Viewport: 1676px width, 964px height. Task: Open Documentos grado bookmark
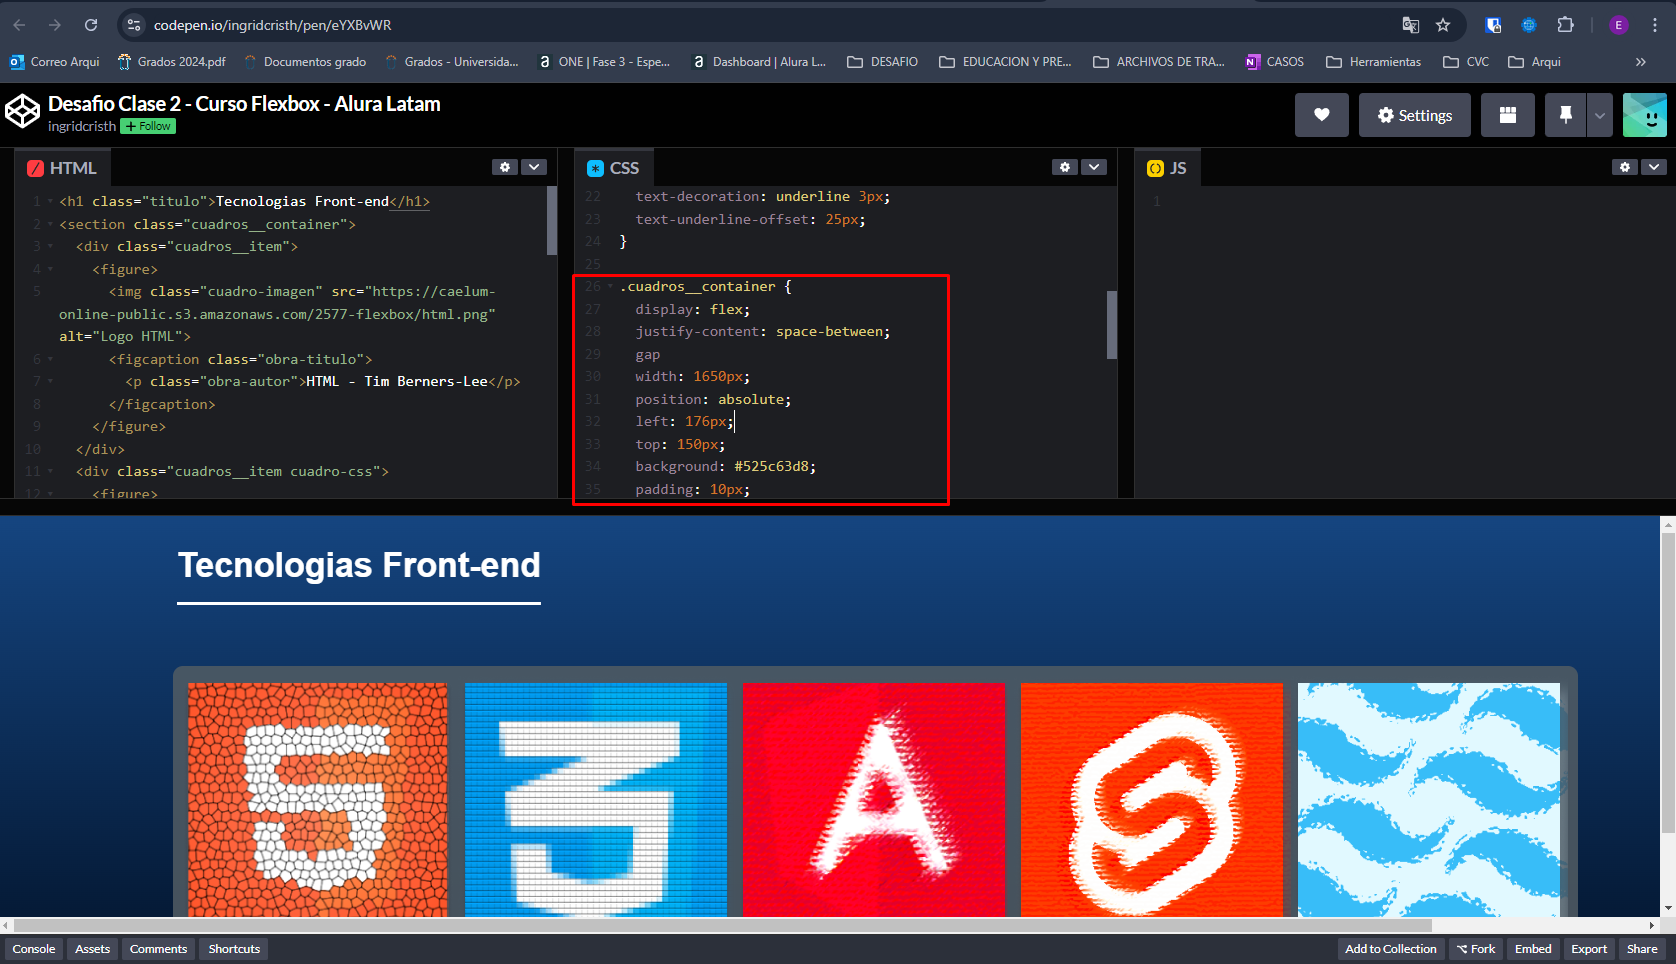(x=305, y=62)
